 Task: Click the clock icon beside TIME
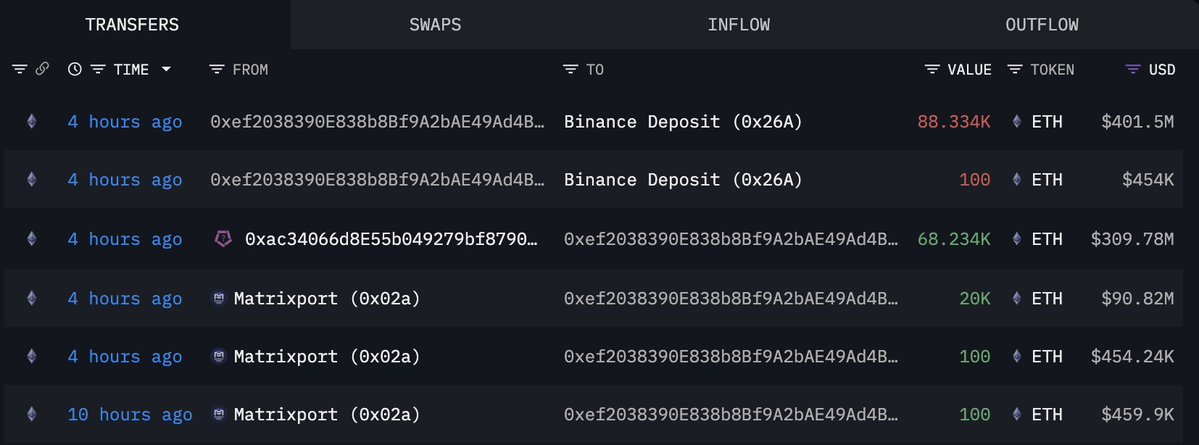tap(74, 70)
